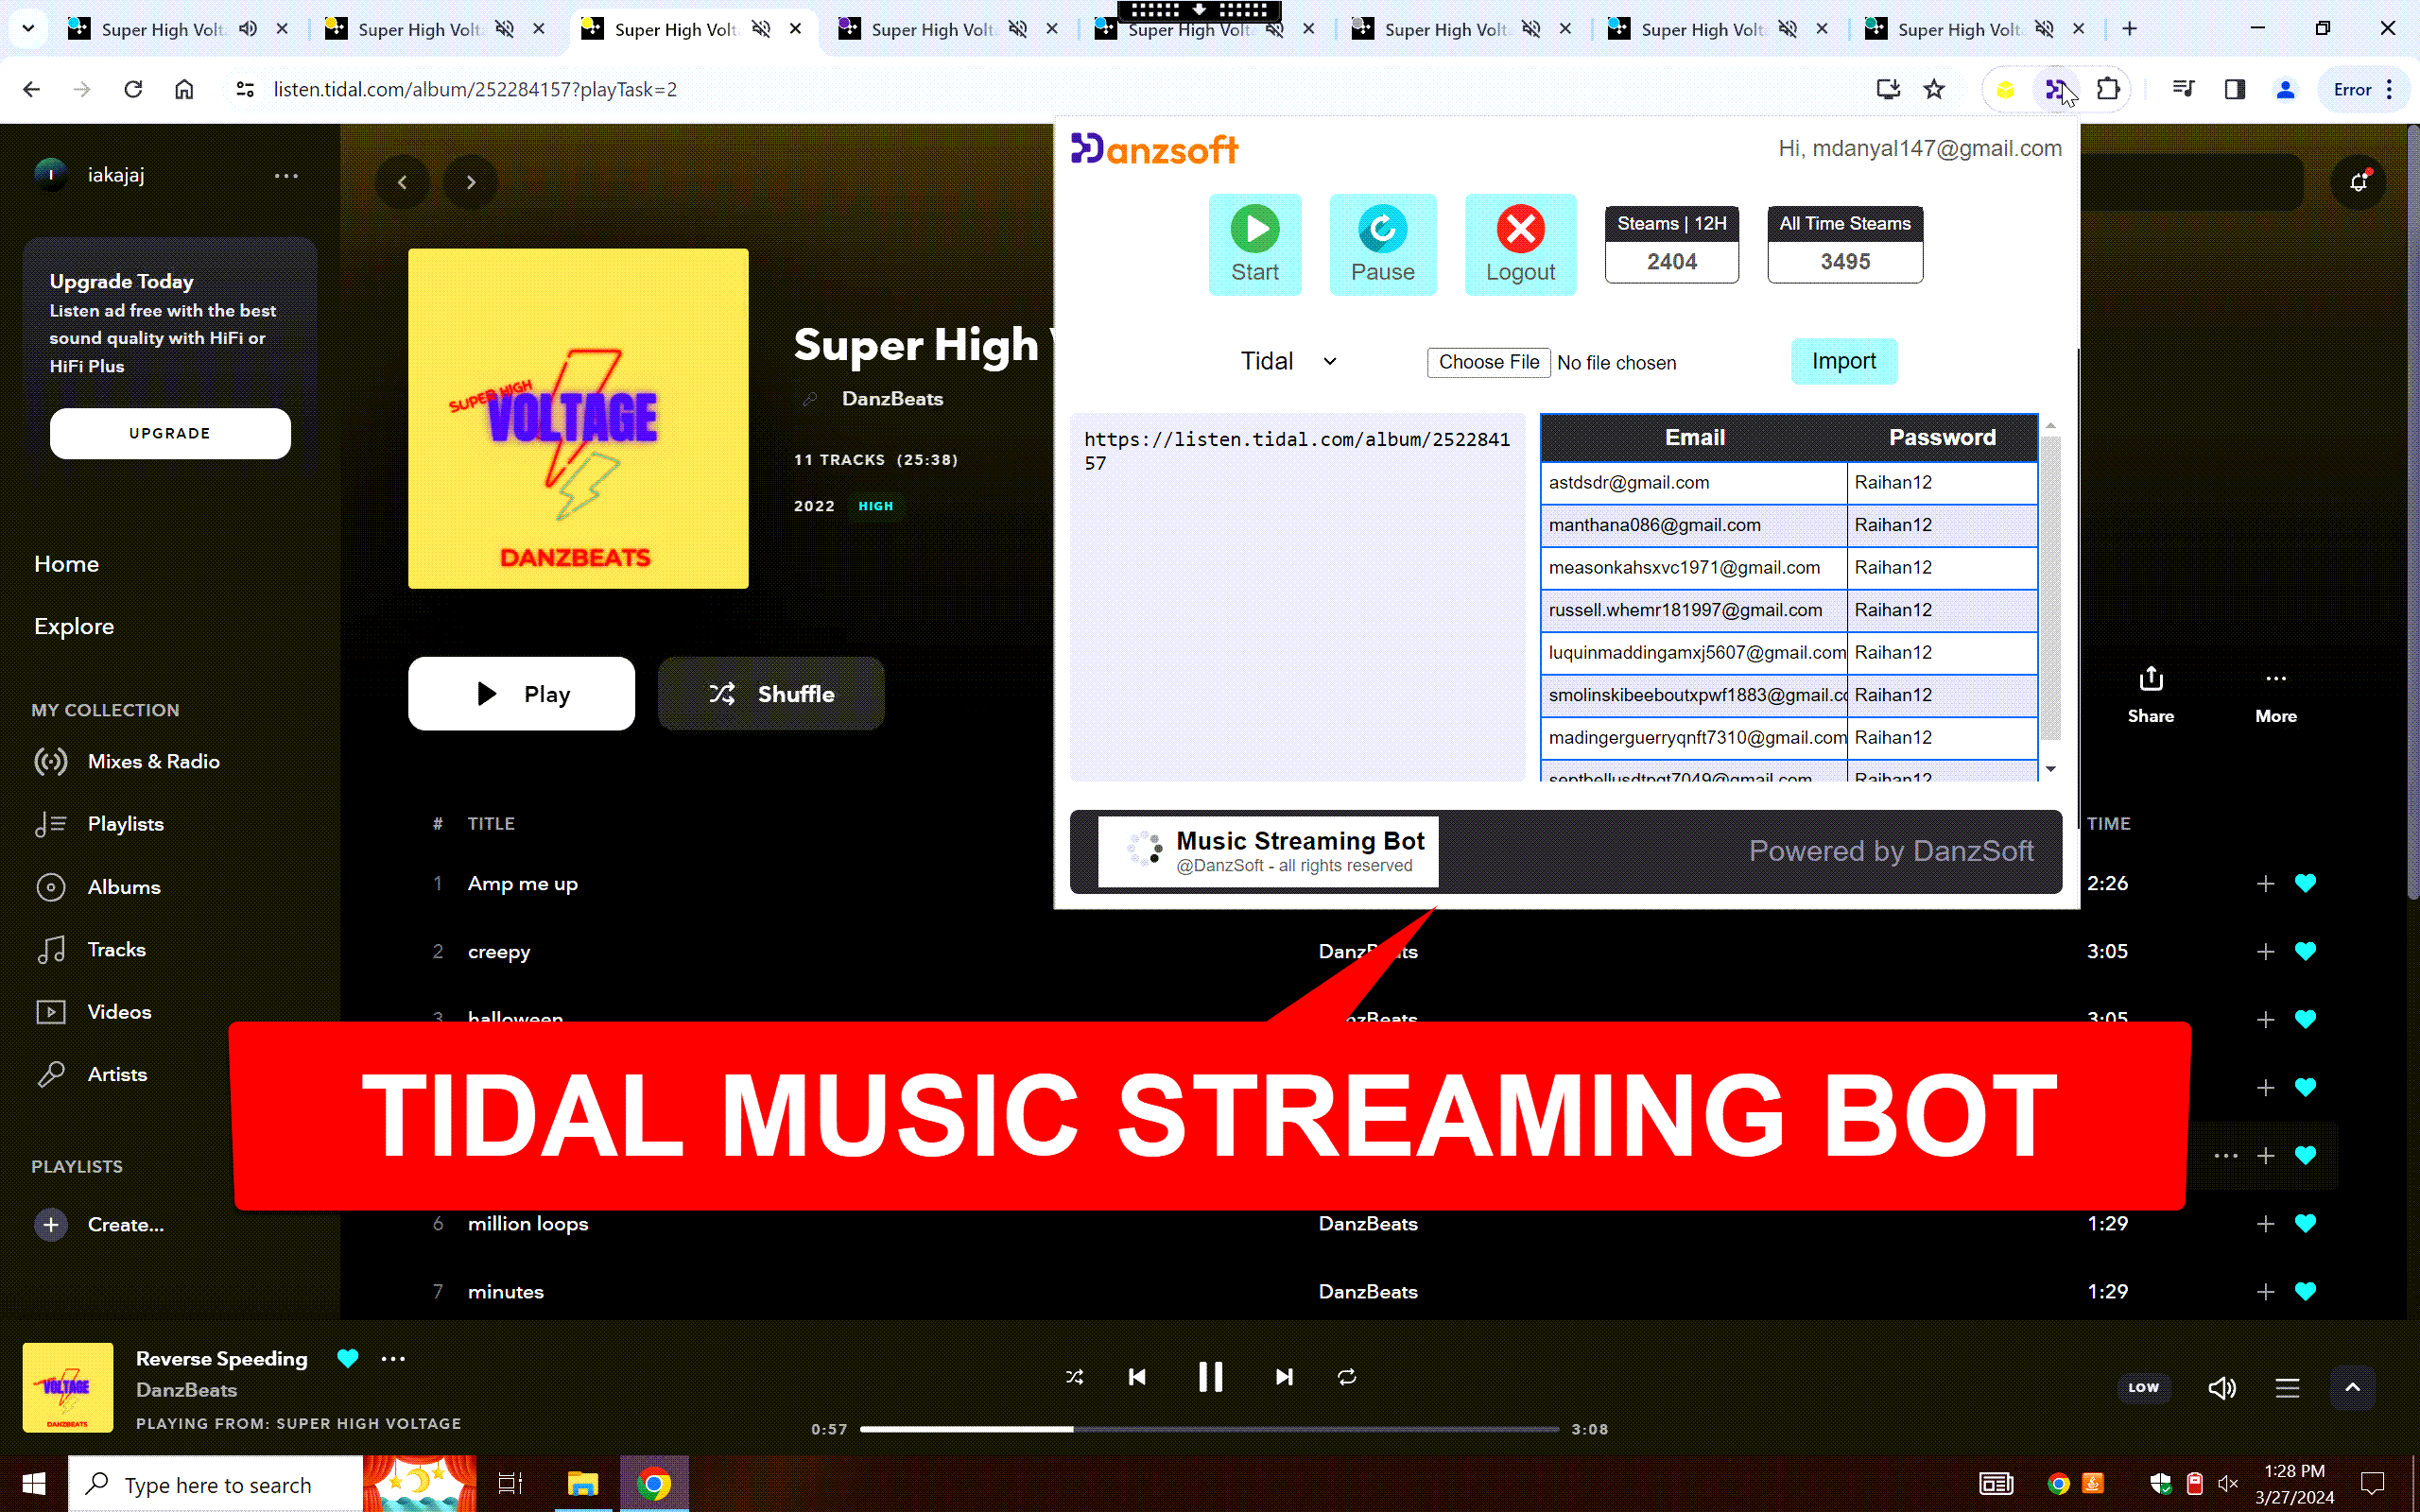Click Choose File button

pos(1488,362)
